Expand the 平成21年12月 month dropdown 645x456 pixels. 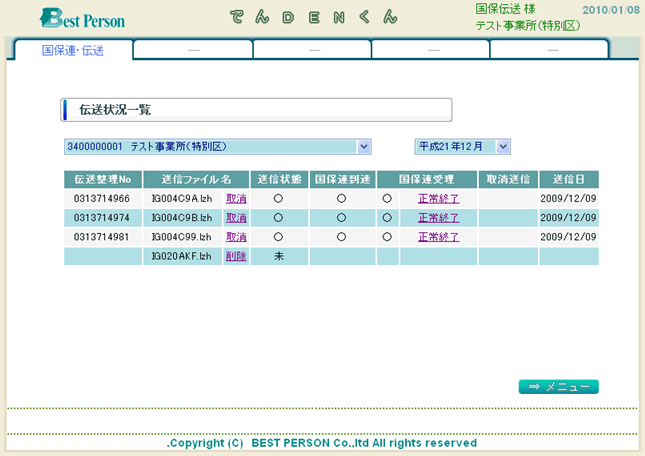pos(462,147)
